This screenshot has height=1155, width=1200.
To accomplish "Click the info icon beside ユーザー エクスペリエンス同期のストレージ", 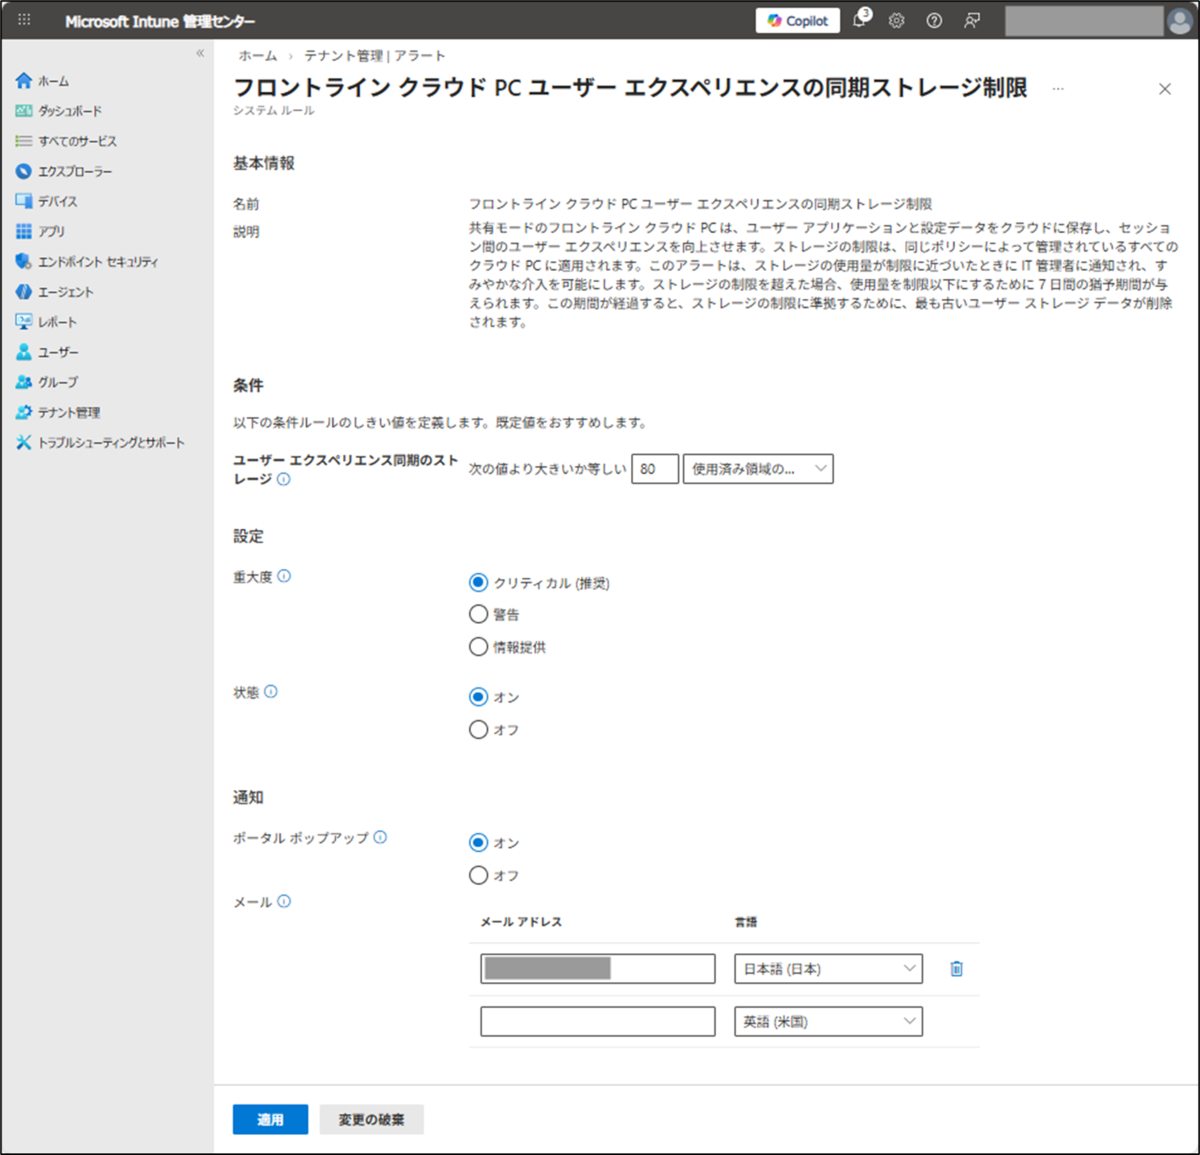I will pyautogui.click(x=284, y=480).
